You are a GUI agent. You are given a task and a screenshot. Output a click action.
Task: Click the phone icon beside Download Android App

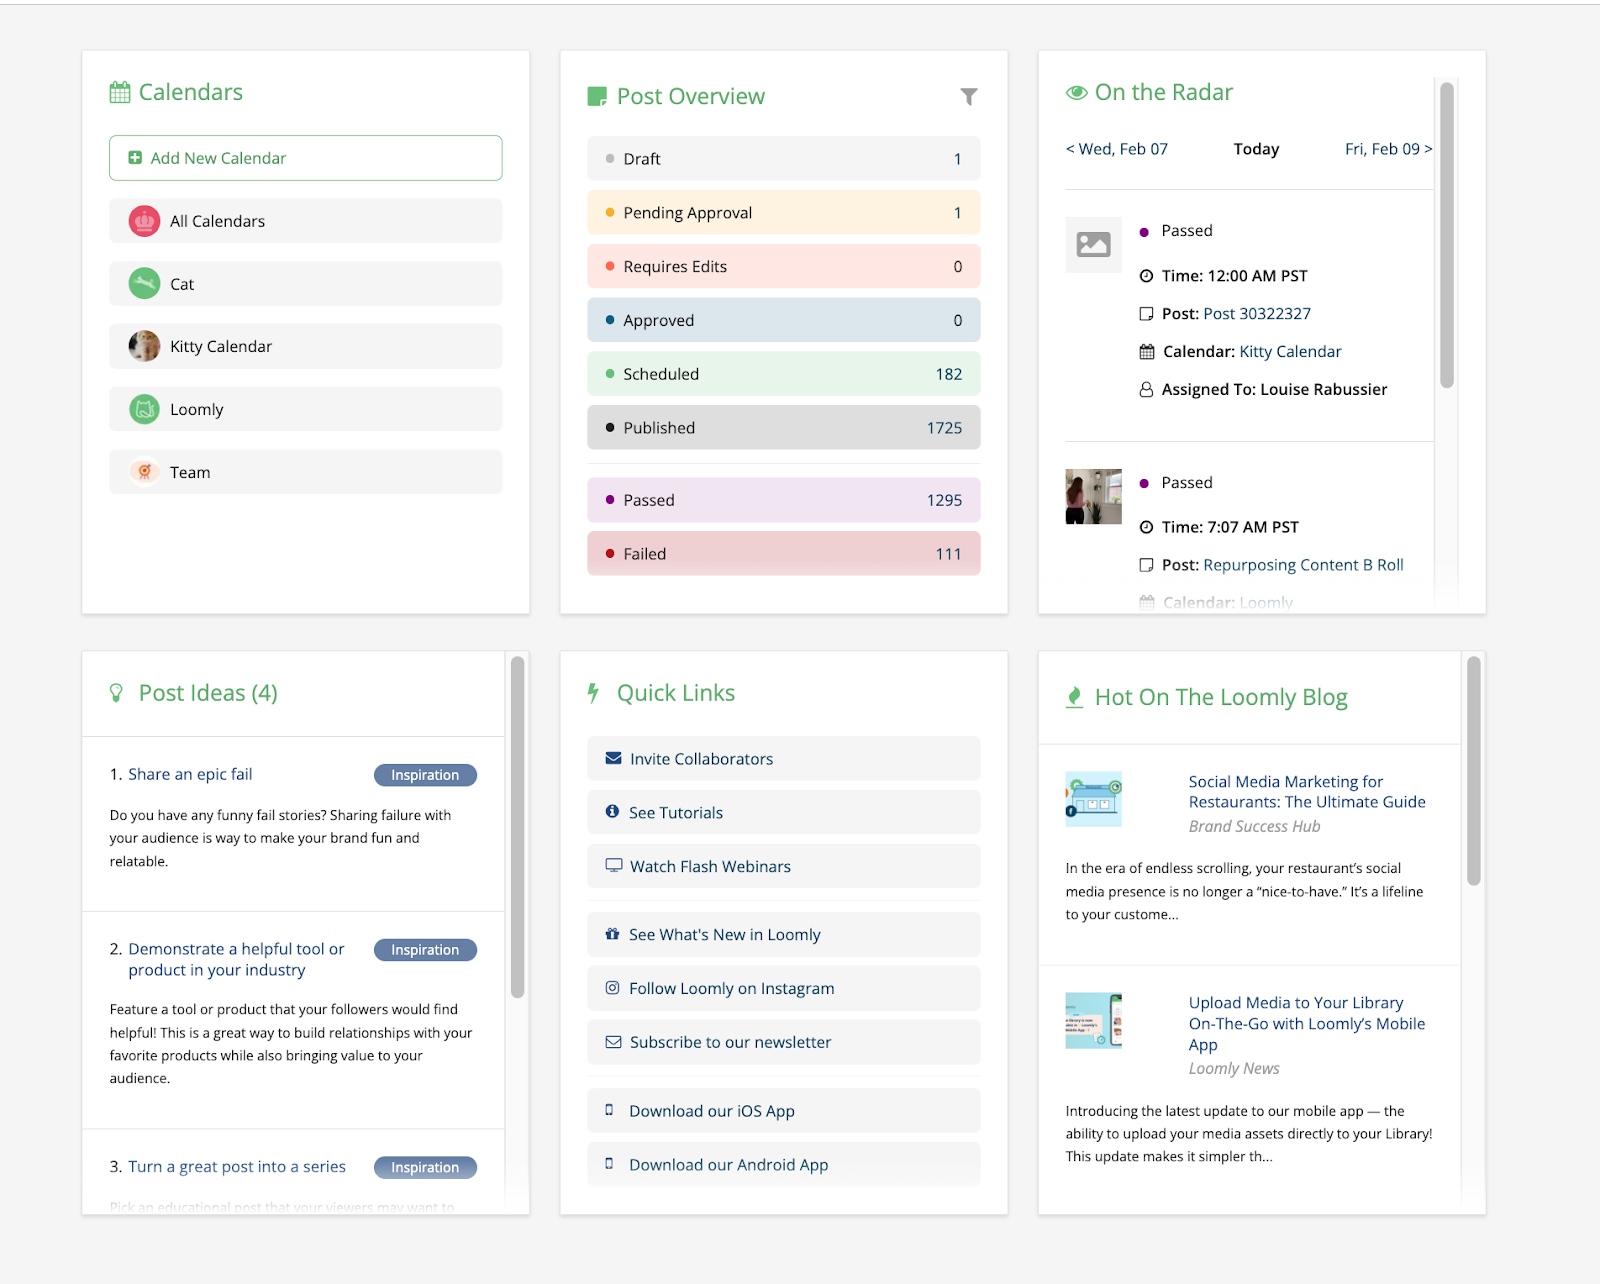609,1164
